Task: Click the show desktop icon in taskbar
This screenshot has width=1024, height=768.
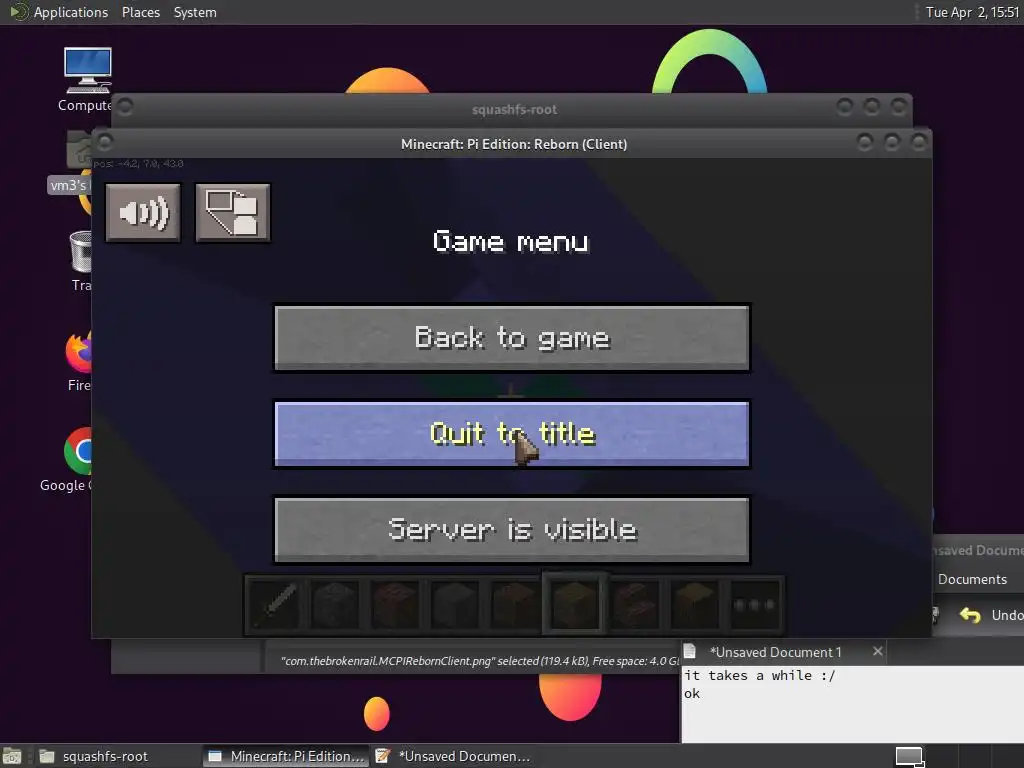Action: tap(12, 756)
